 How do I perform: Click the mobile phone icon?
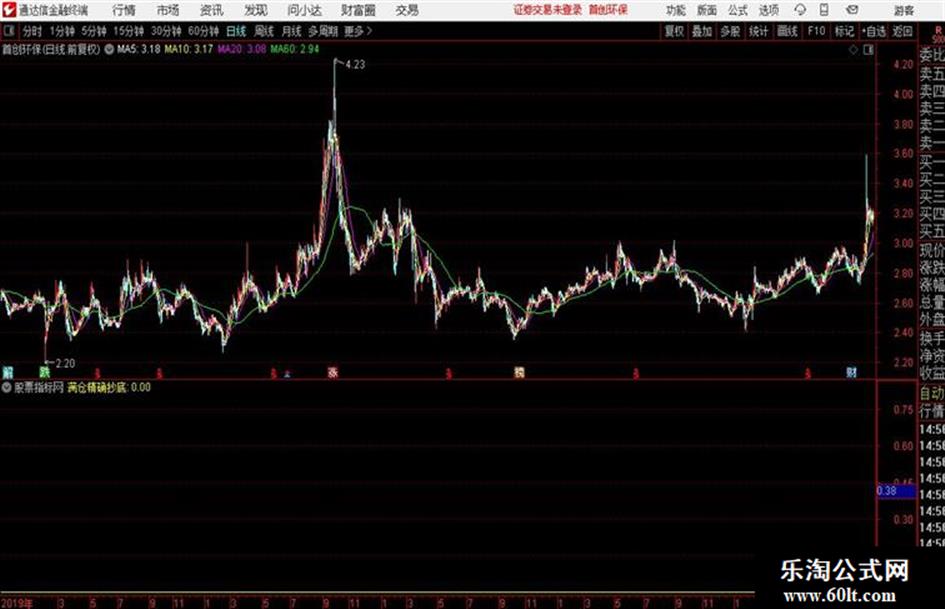[x=824, y=10]
